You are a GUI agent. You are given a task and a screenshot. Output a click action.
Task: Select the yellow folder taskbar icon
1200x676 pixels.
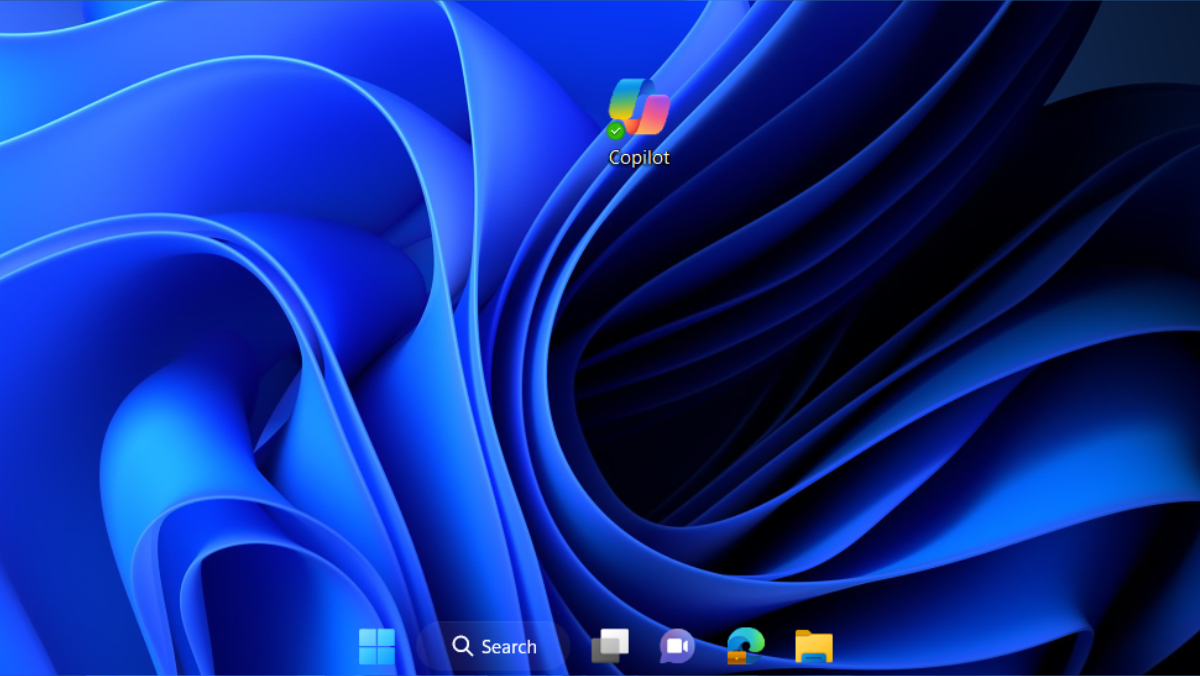click(813, 646)
